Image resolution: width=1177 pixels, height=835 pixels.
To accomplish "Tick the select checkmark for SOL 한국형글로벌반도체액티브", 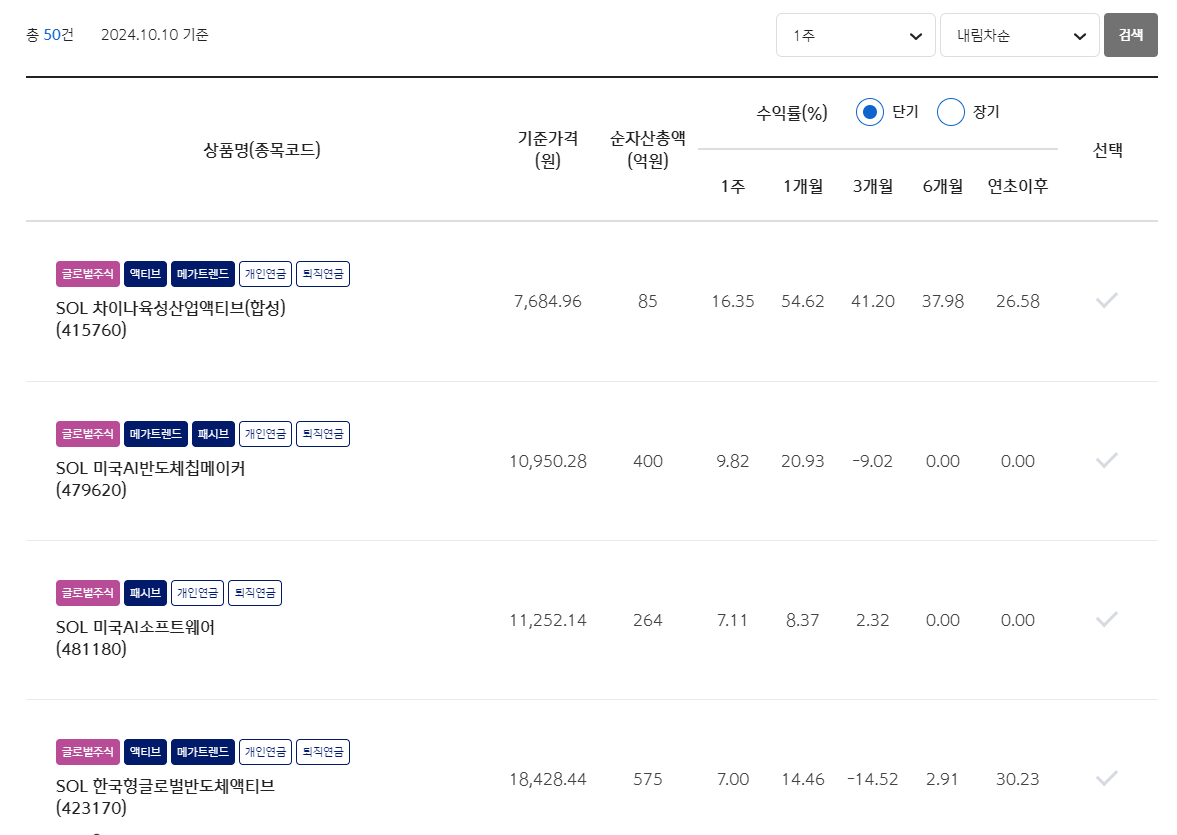I will point(1106,779).
